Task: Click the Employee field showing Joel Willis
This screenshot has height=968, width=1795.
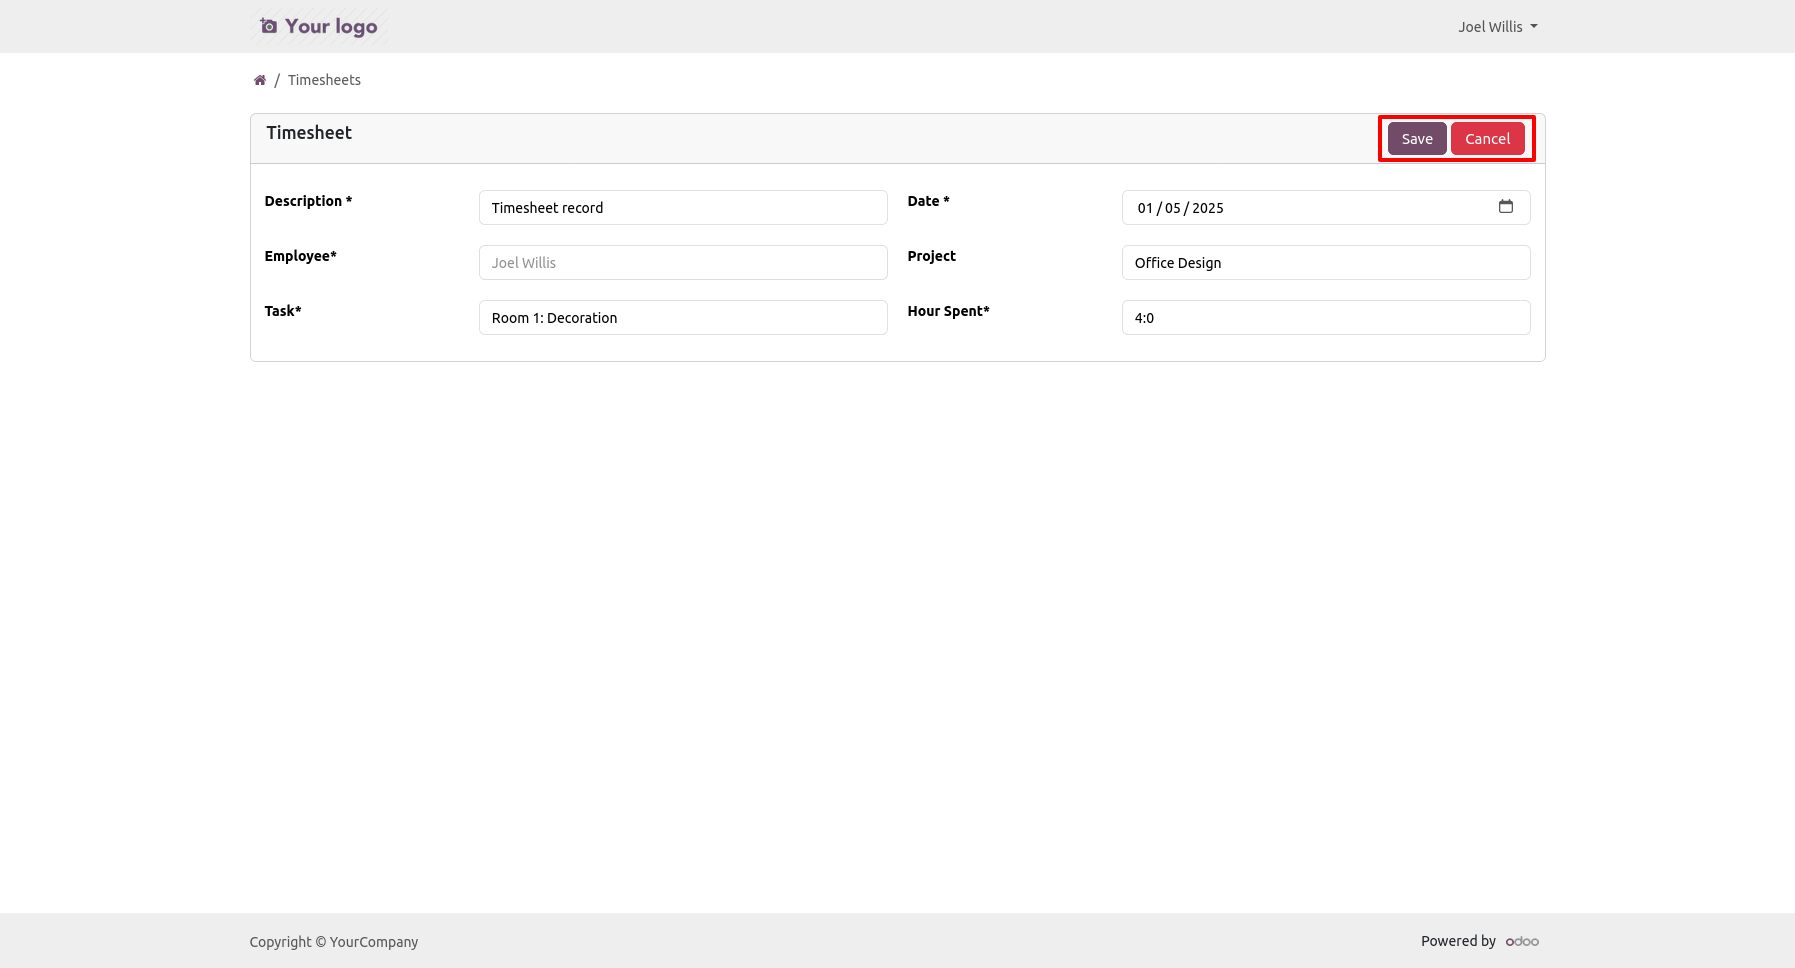Action: pyautogui.click(x=683, y=263)
